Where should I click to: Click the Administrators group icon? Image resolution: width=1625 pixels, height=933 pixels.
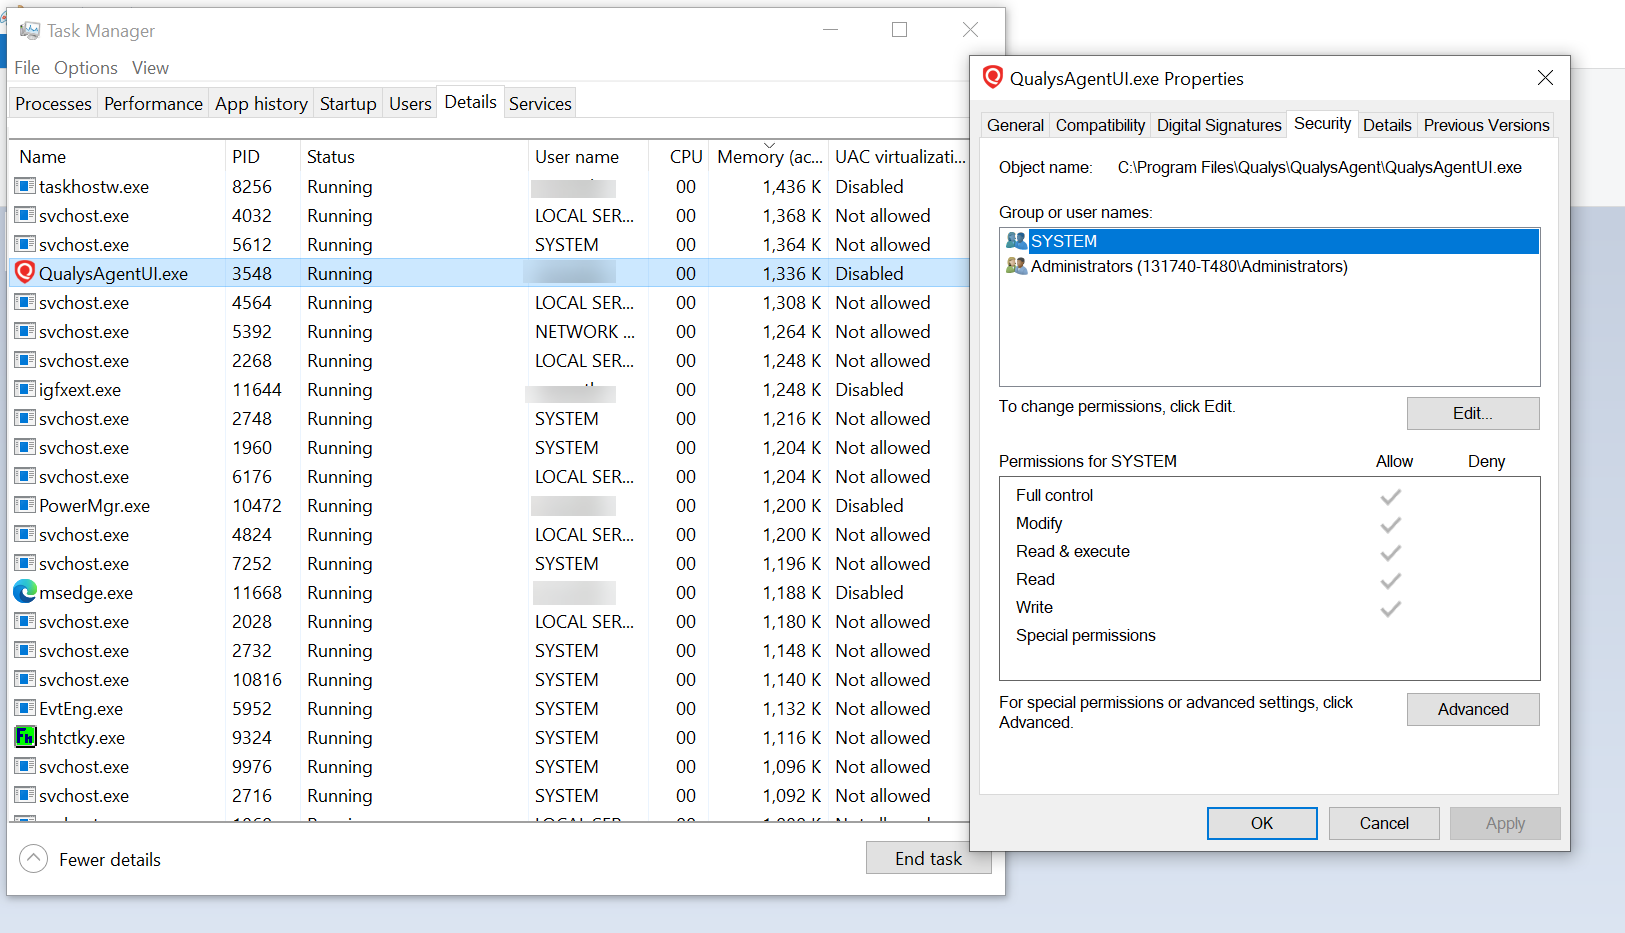click(1016, 266)
